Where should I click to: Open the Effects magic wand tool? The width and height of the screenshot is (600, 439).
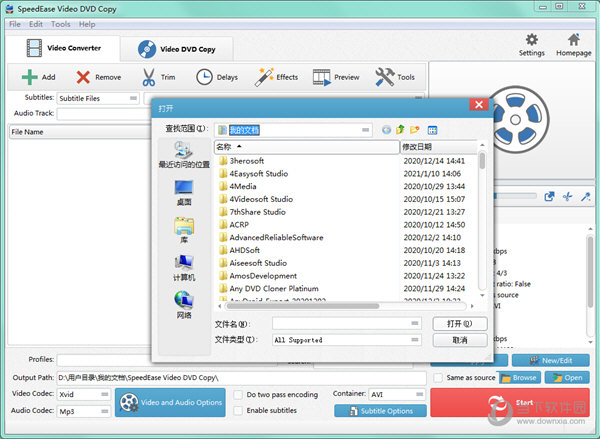(264, 77)
